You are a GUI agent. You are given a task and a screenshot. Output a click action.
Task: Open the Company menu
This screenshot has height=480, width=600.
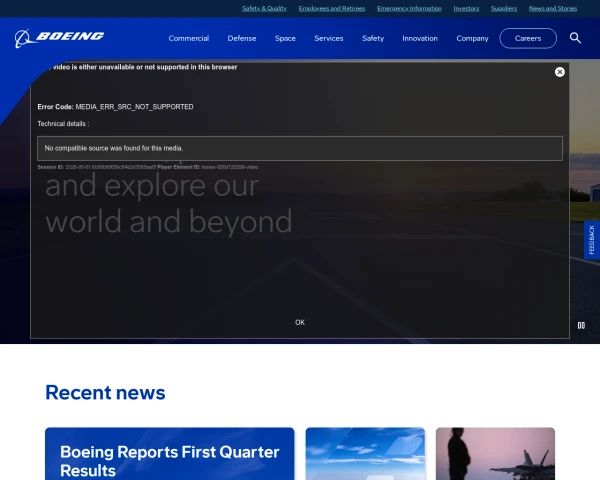click(472, 38)
